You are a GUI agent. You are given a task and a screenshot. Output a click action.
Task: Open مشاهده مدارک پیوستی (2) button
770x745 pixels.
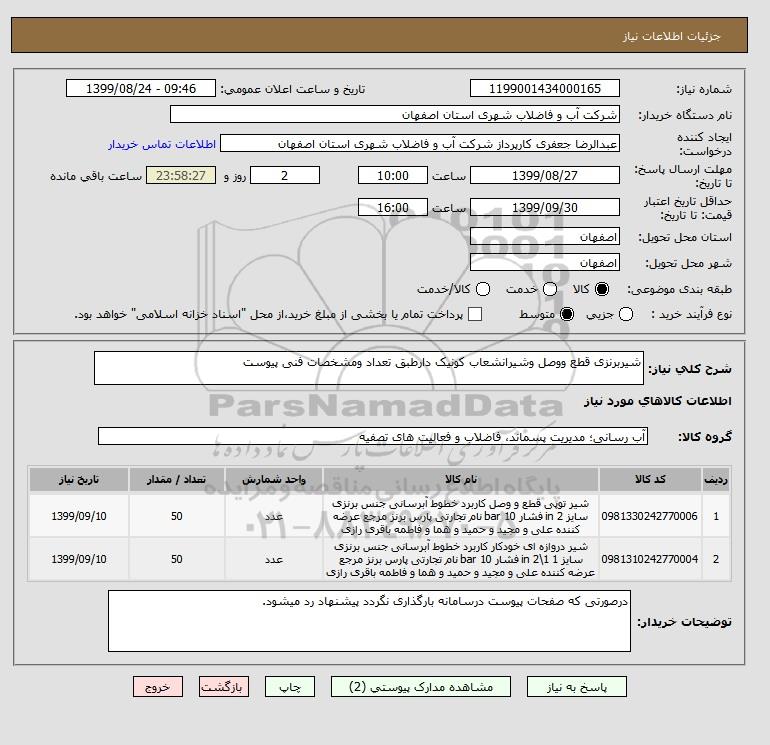coord(421,687)
